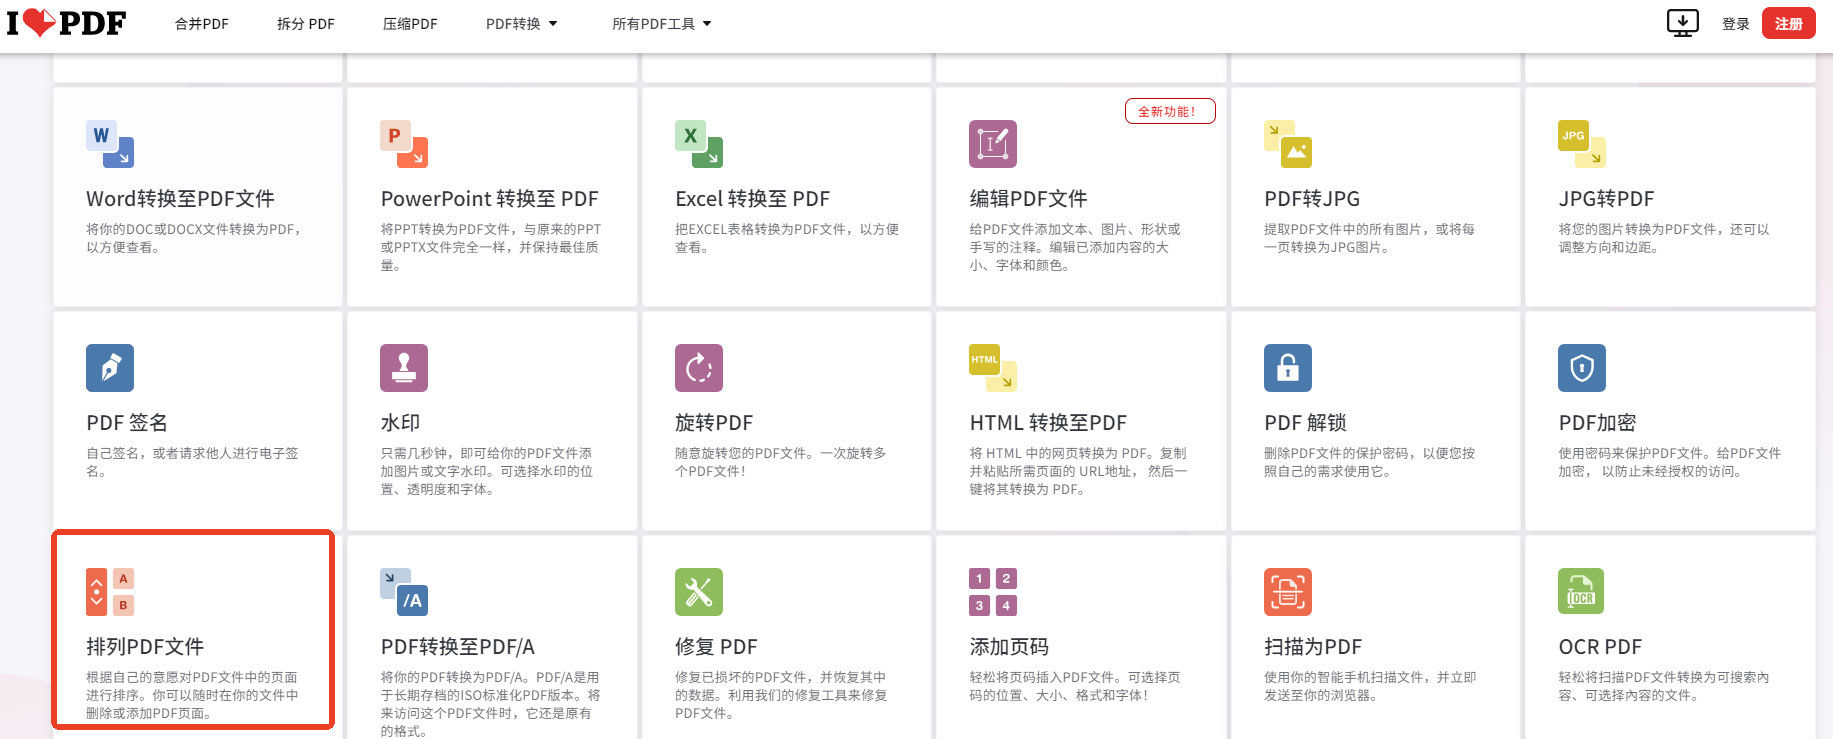Open the Word to PDF tool icon
Screen dimensions: 1833x739
pyautogui.click(x=110, y=144)
